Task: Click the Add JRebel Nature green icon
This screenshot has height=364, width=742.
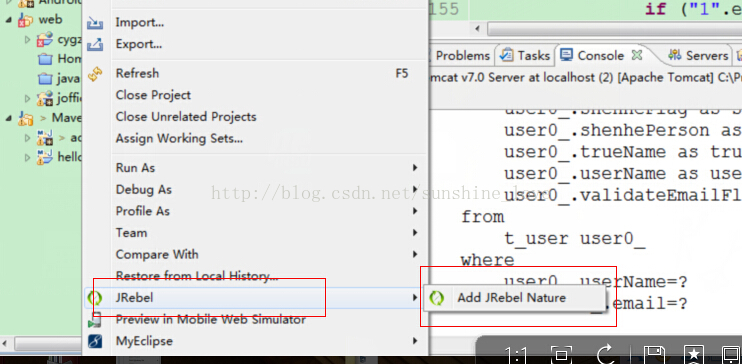Action: tap(436, 298)
